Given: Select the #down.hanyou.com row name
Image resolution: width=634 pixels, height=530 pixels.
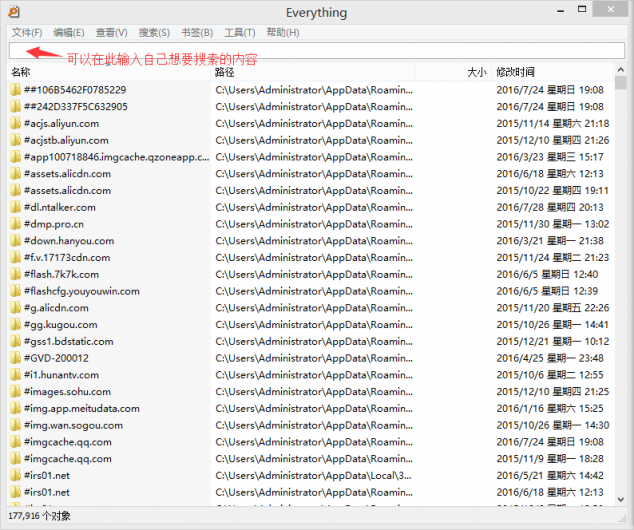Looking at the screenshot, I should (69, 241).
